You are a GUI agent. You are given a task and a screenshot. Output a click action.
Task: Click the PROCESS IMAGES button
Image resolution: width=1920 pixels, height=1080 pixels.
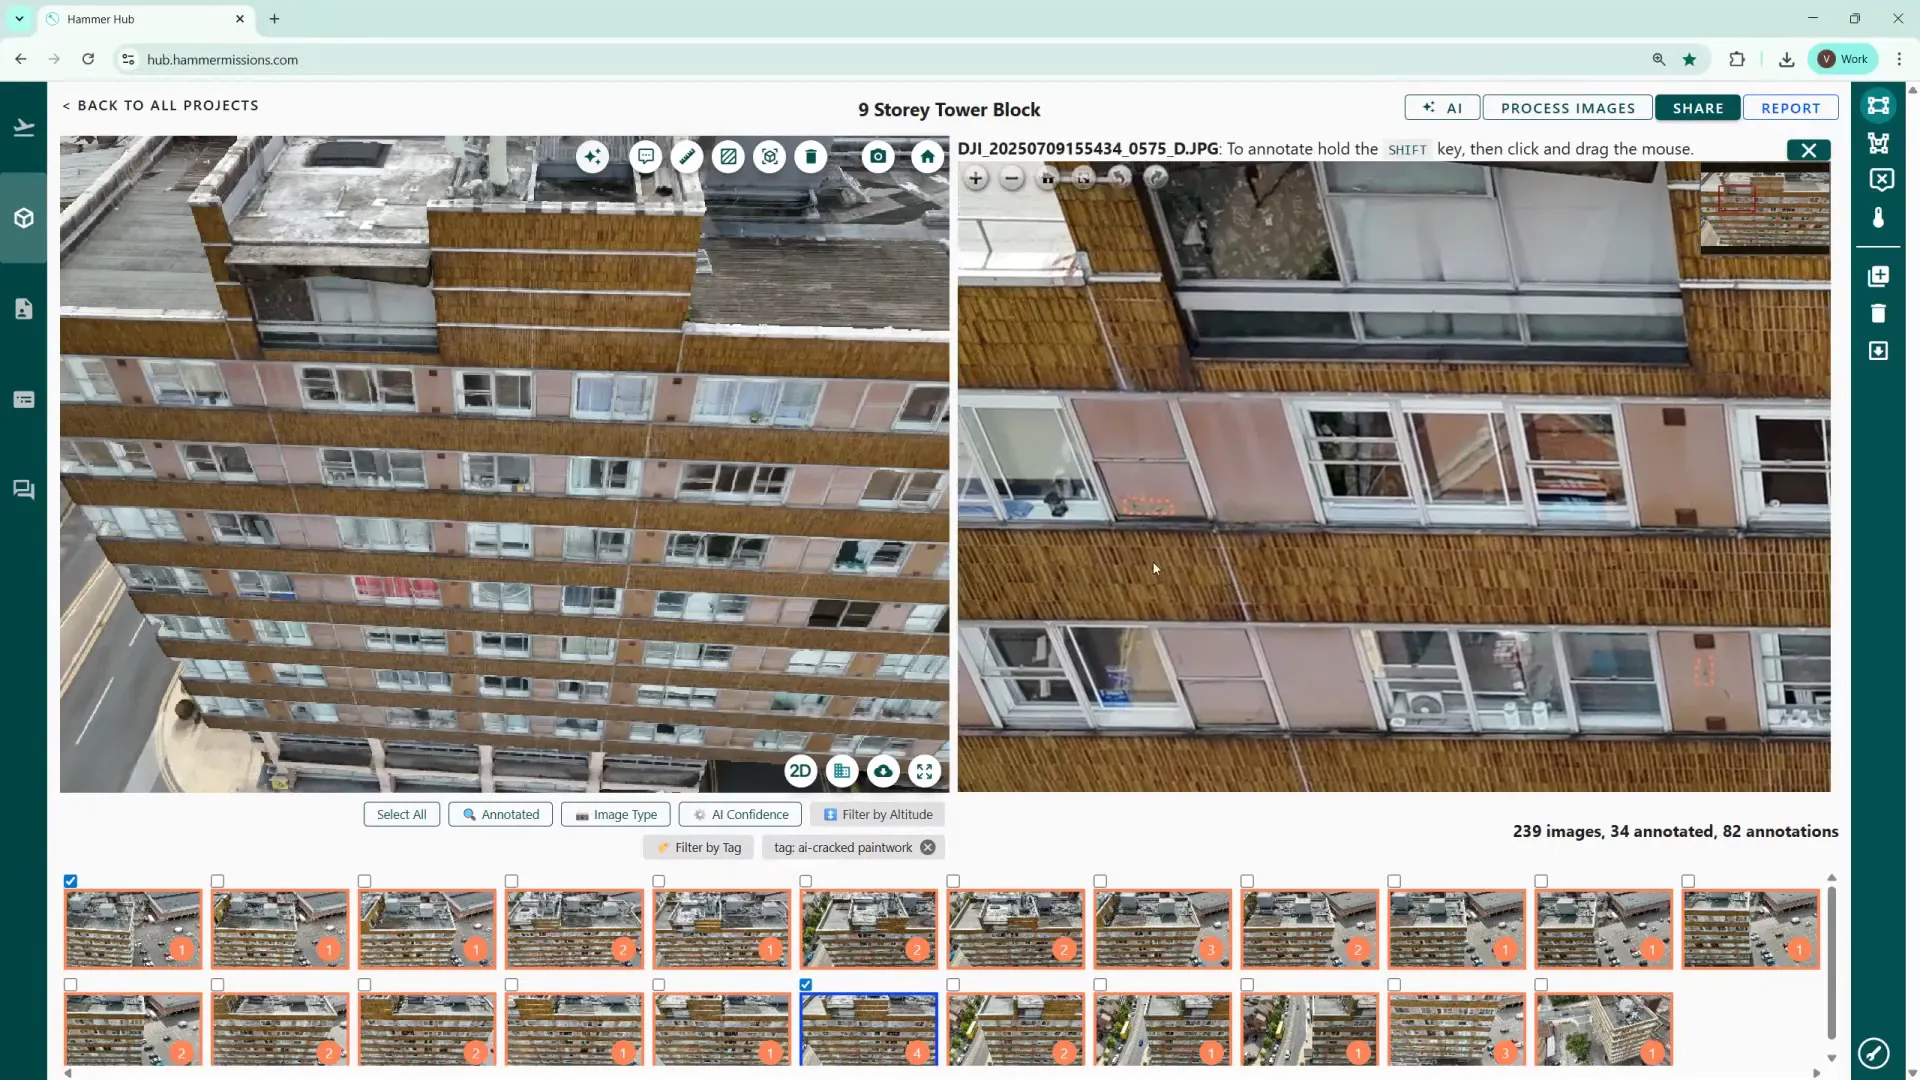click(1567, 108)
